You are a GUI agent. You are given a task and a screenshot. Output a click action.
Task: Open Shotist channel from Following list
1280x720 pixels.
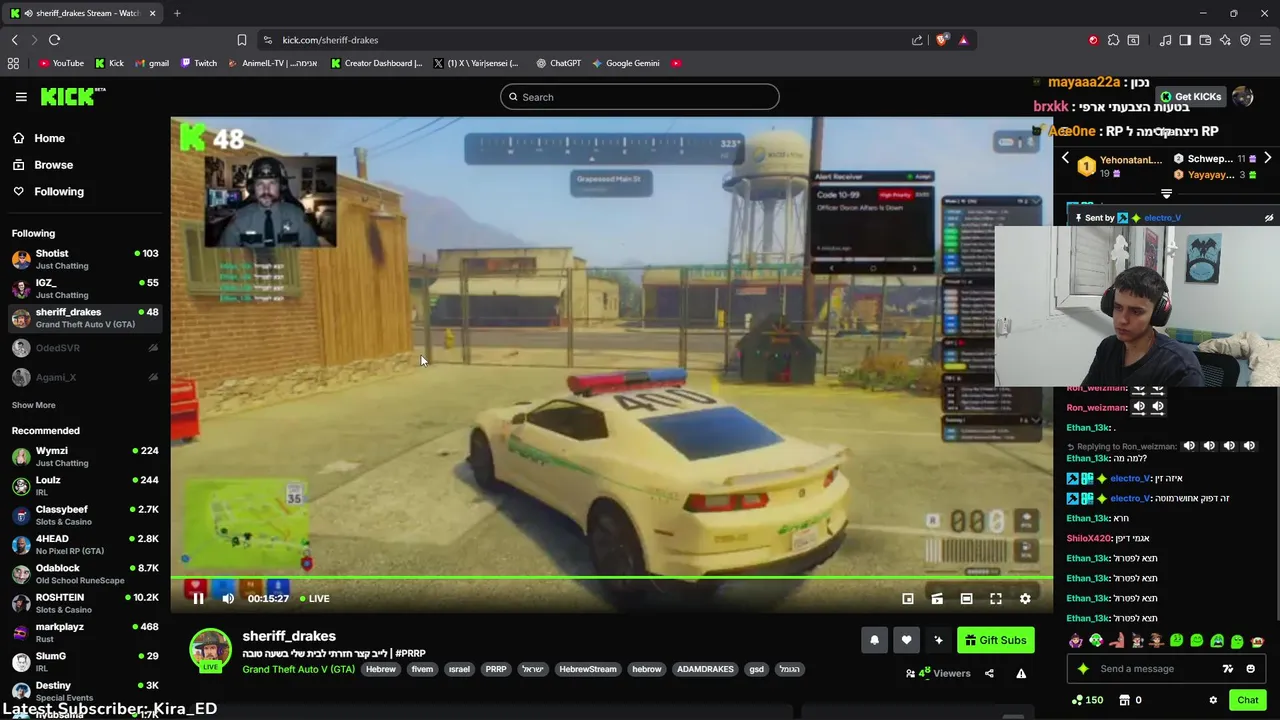click(85, 259)
